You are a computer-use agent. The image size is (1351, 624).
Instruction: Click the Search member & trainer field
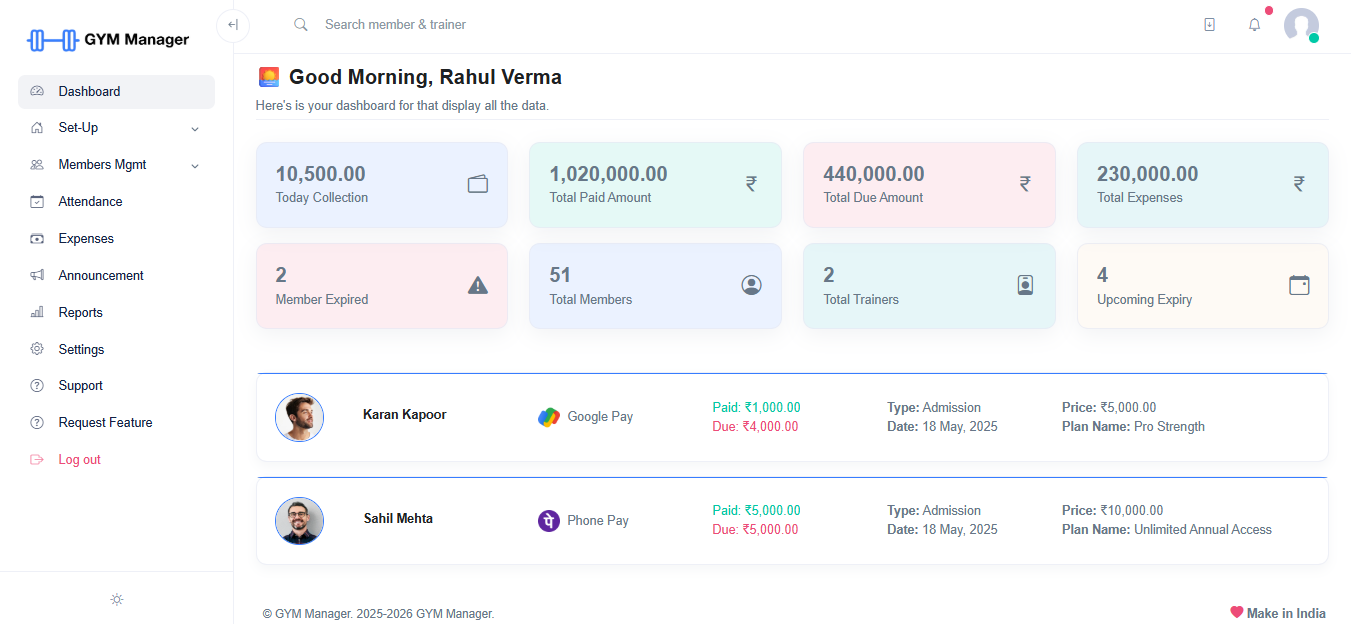point(395,25)
